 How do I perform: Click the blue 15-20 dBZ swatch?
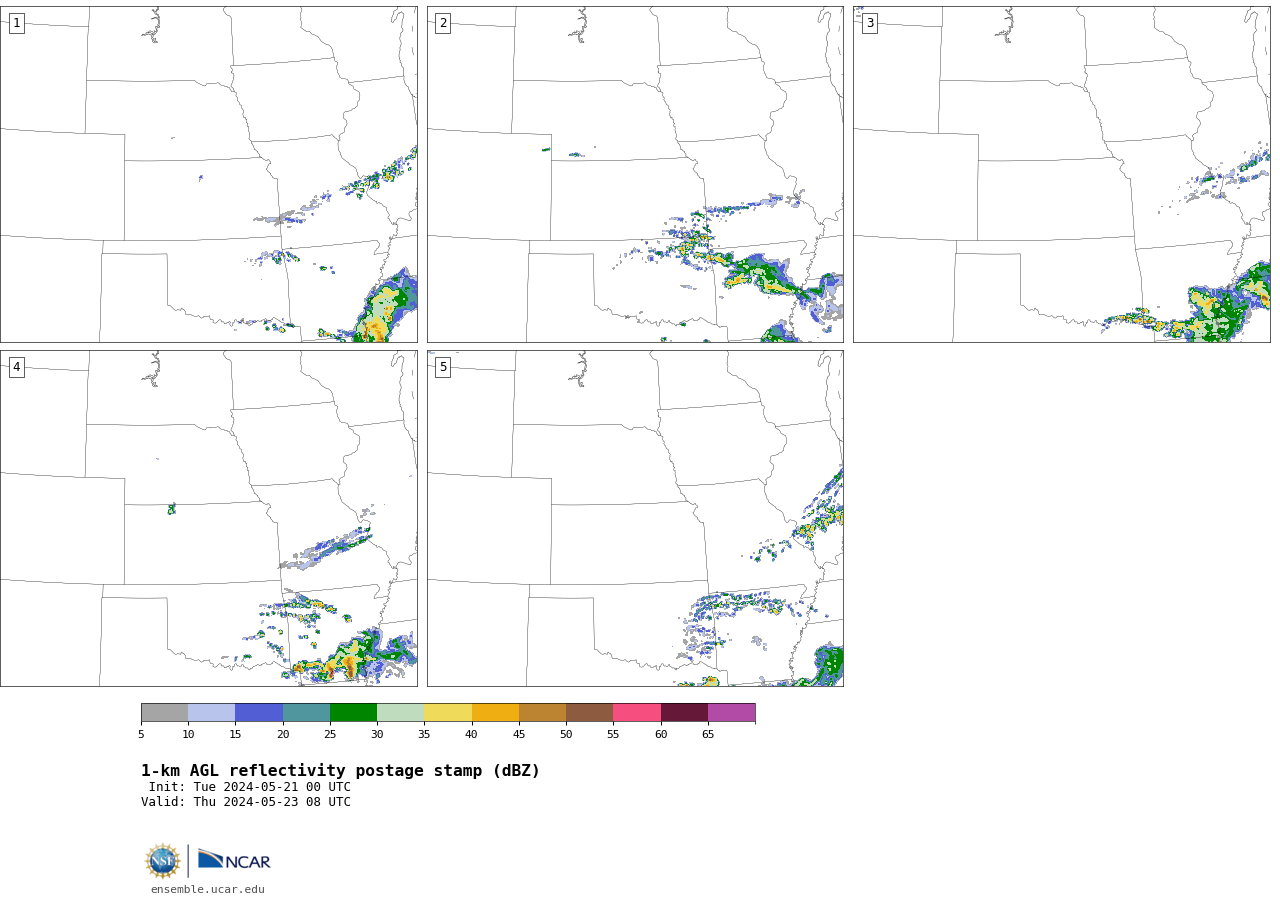(259, 713)
